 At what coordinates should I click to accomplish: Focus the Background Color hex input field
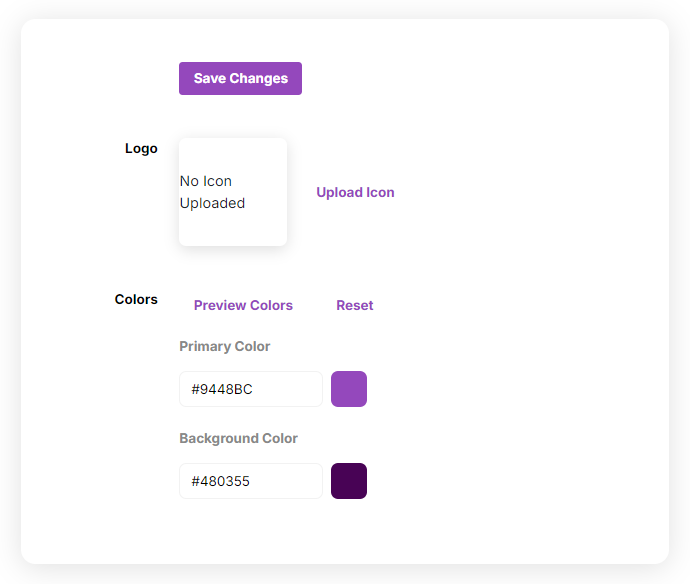[251, 481]
